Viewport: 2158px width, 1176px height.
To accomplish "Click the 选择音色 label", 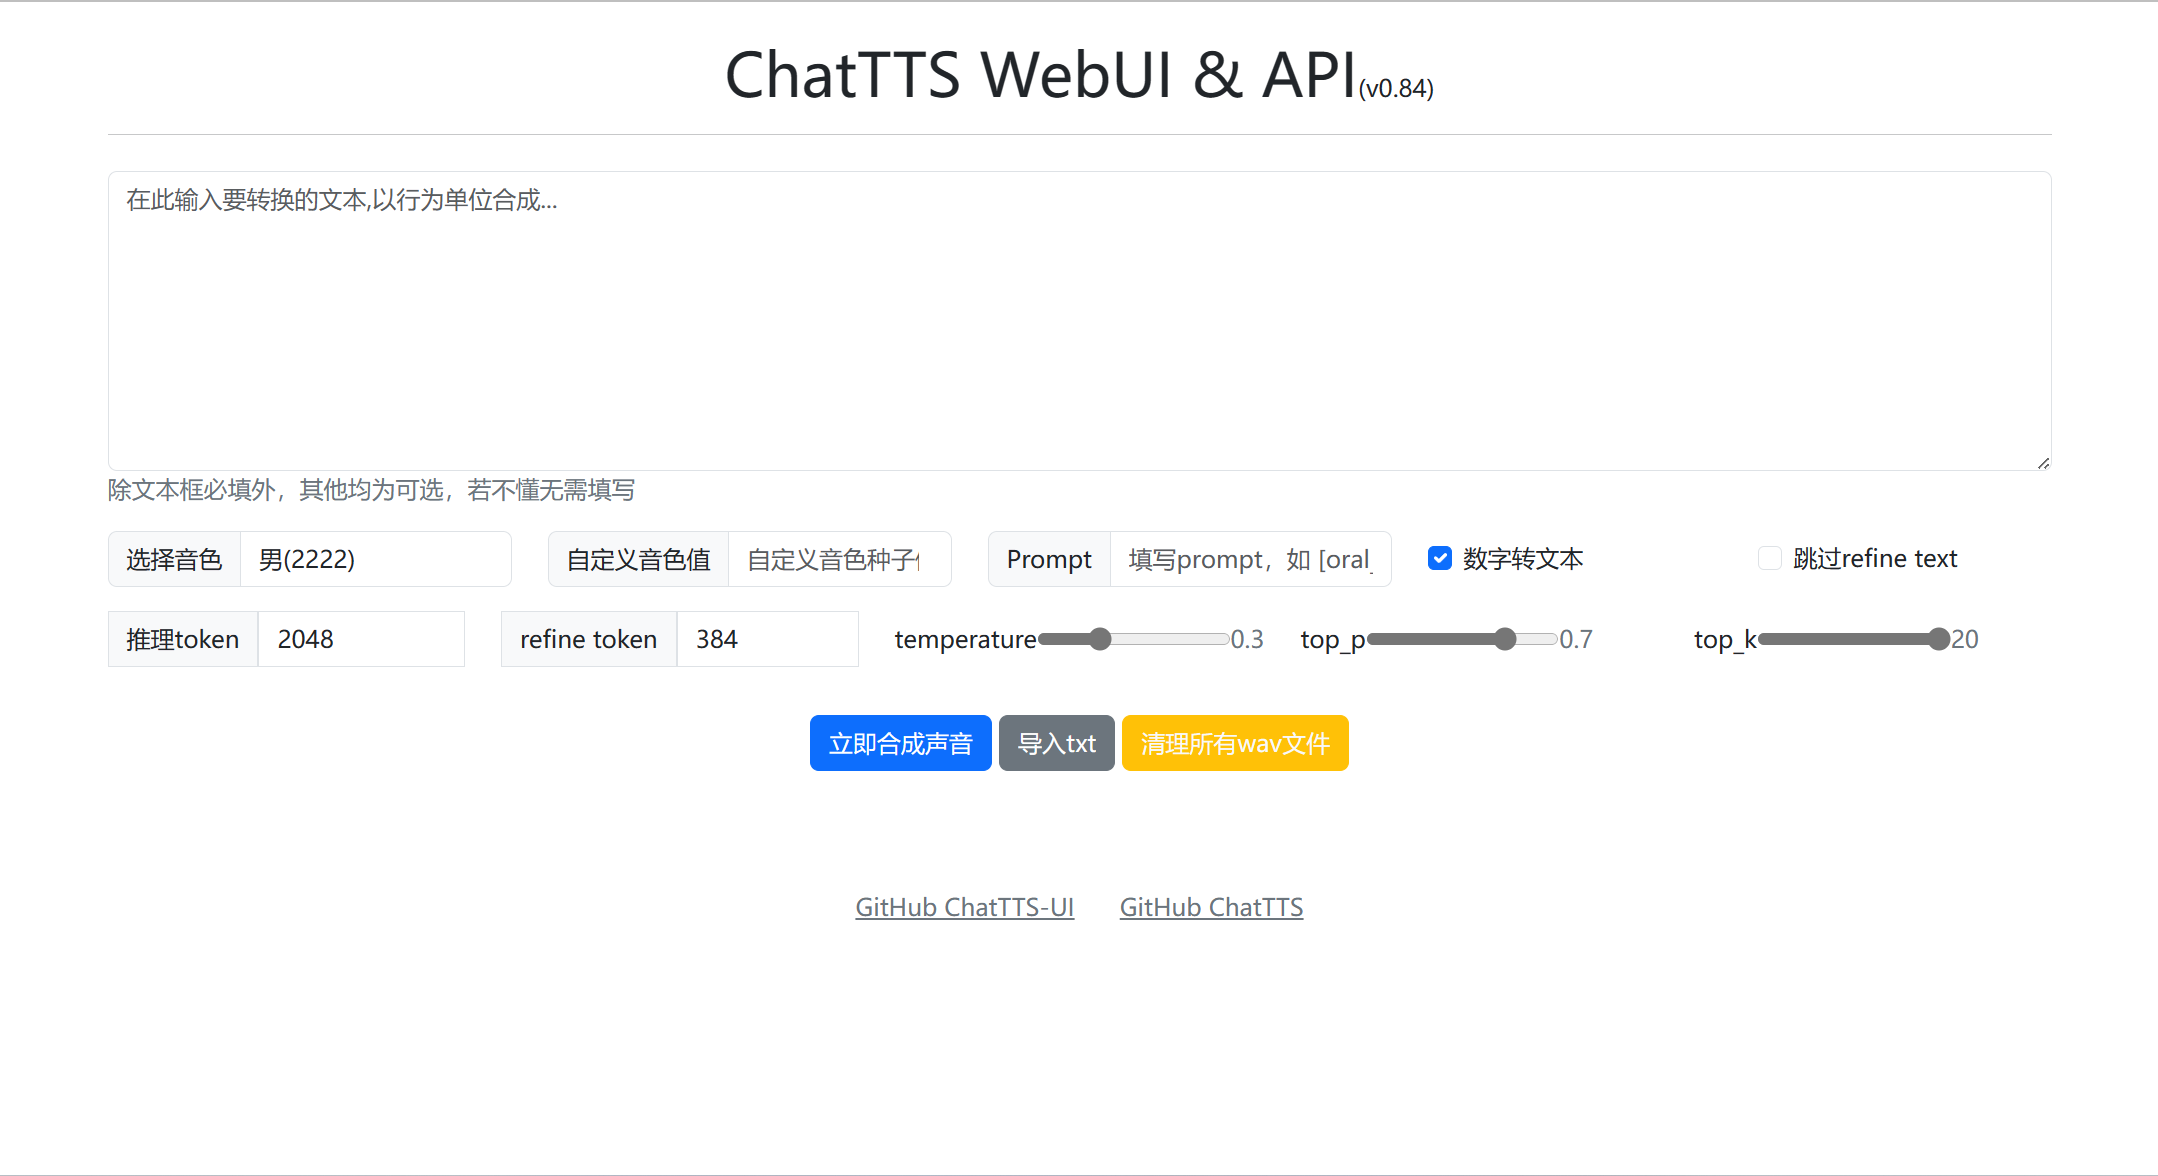I will 174,559.
